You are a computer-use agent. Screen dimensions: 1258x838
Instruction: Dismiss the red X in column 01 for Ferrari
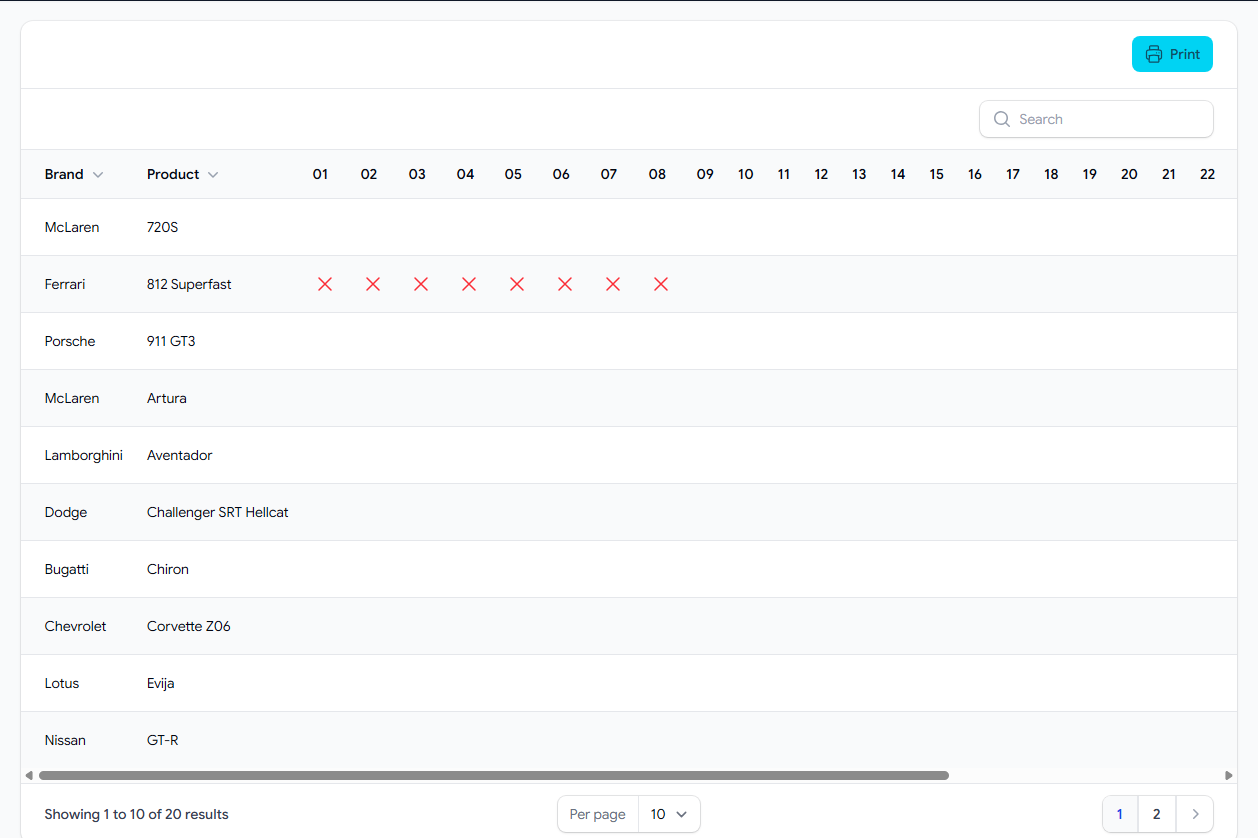324,284
